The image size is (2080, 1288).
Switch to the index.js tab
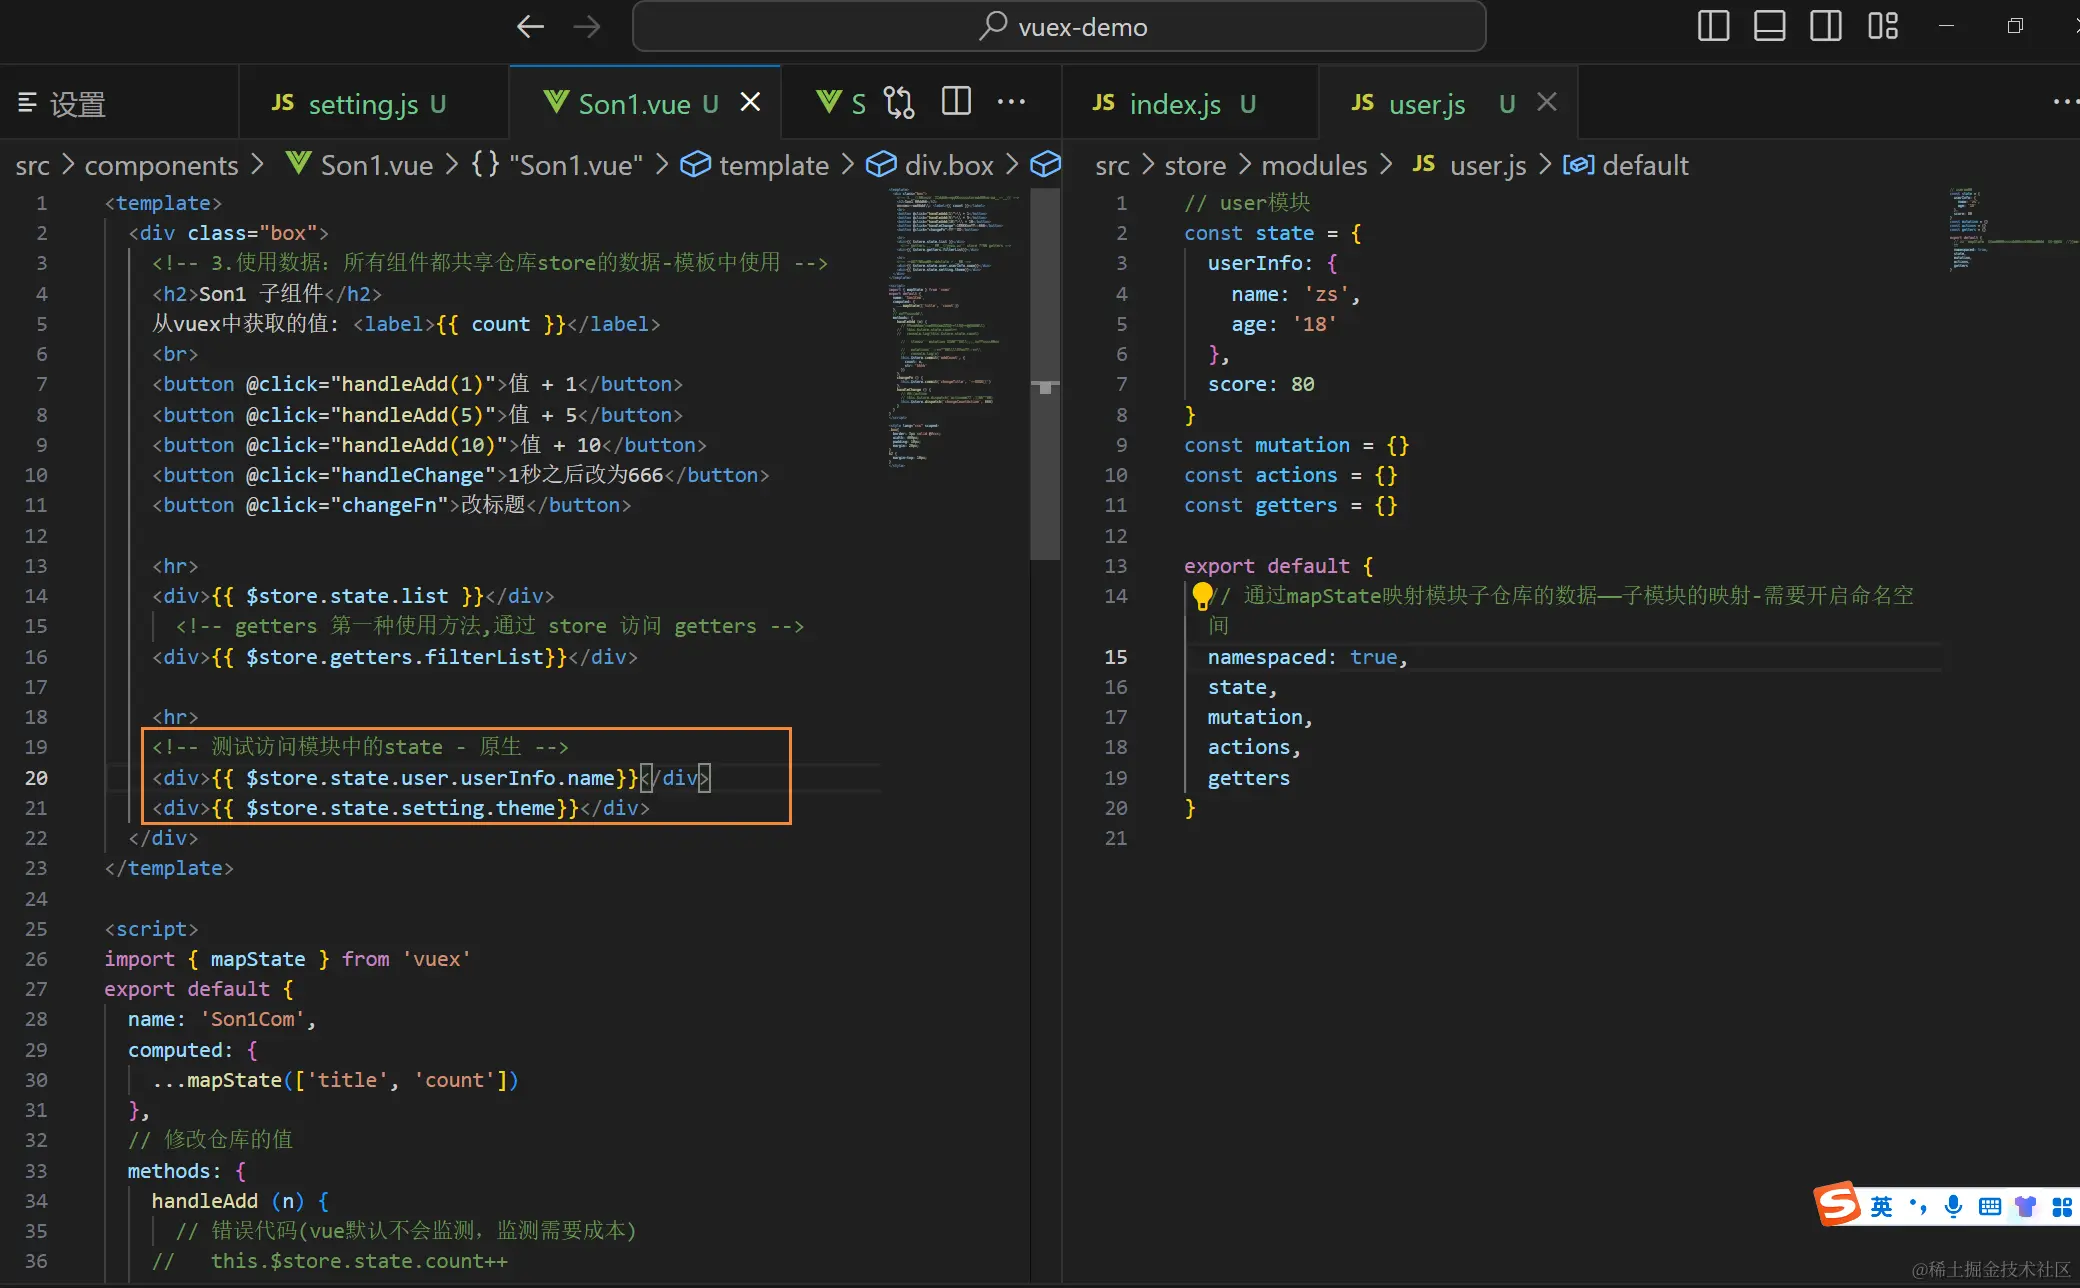click(1190, 103)
